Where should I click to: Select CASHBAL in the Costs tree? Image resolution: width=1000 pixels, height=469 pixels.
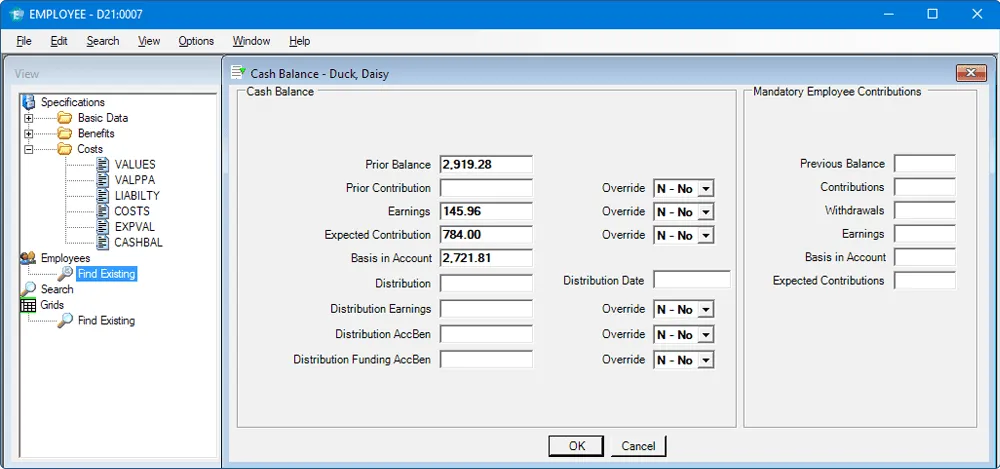[x=138, y=242]
